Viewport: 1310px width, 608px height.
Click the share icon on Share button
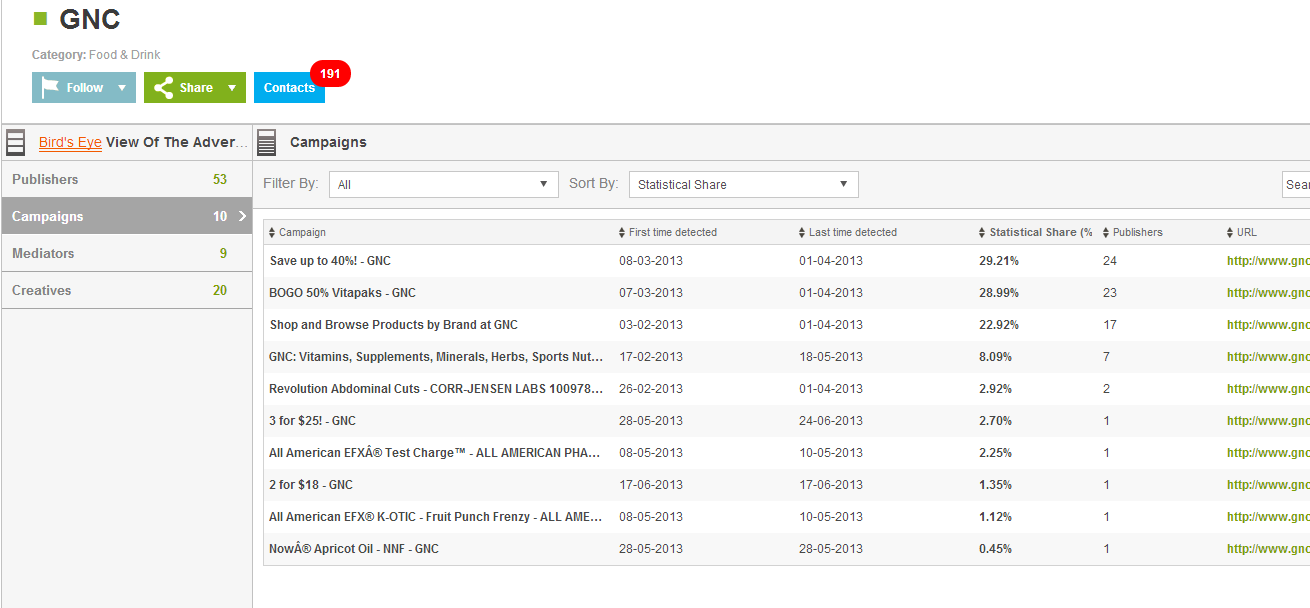[x=163, y=88]
